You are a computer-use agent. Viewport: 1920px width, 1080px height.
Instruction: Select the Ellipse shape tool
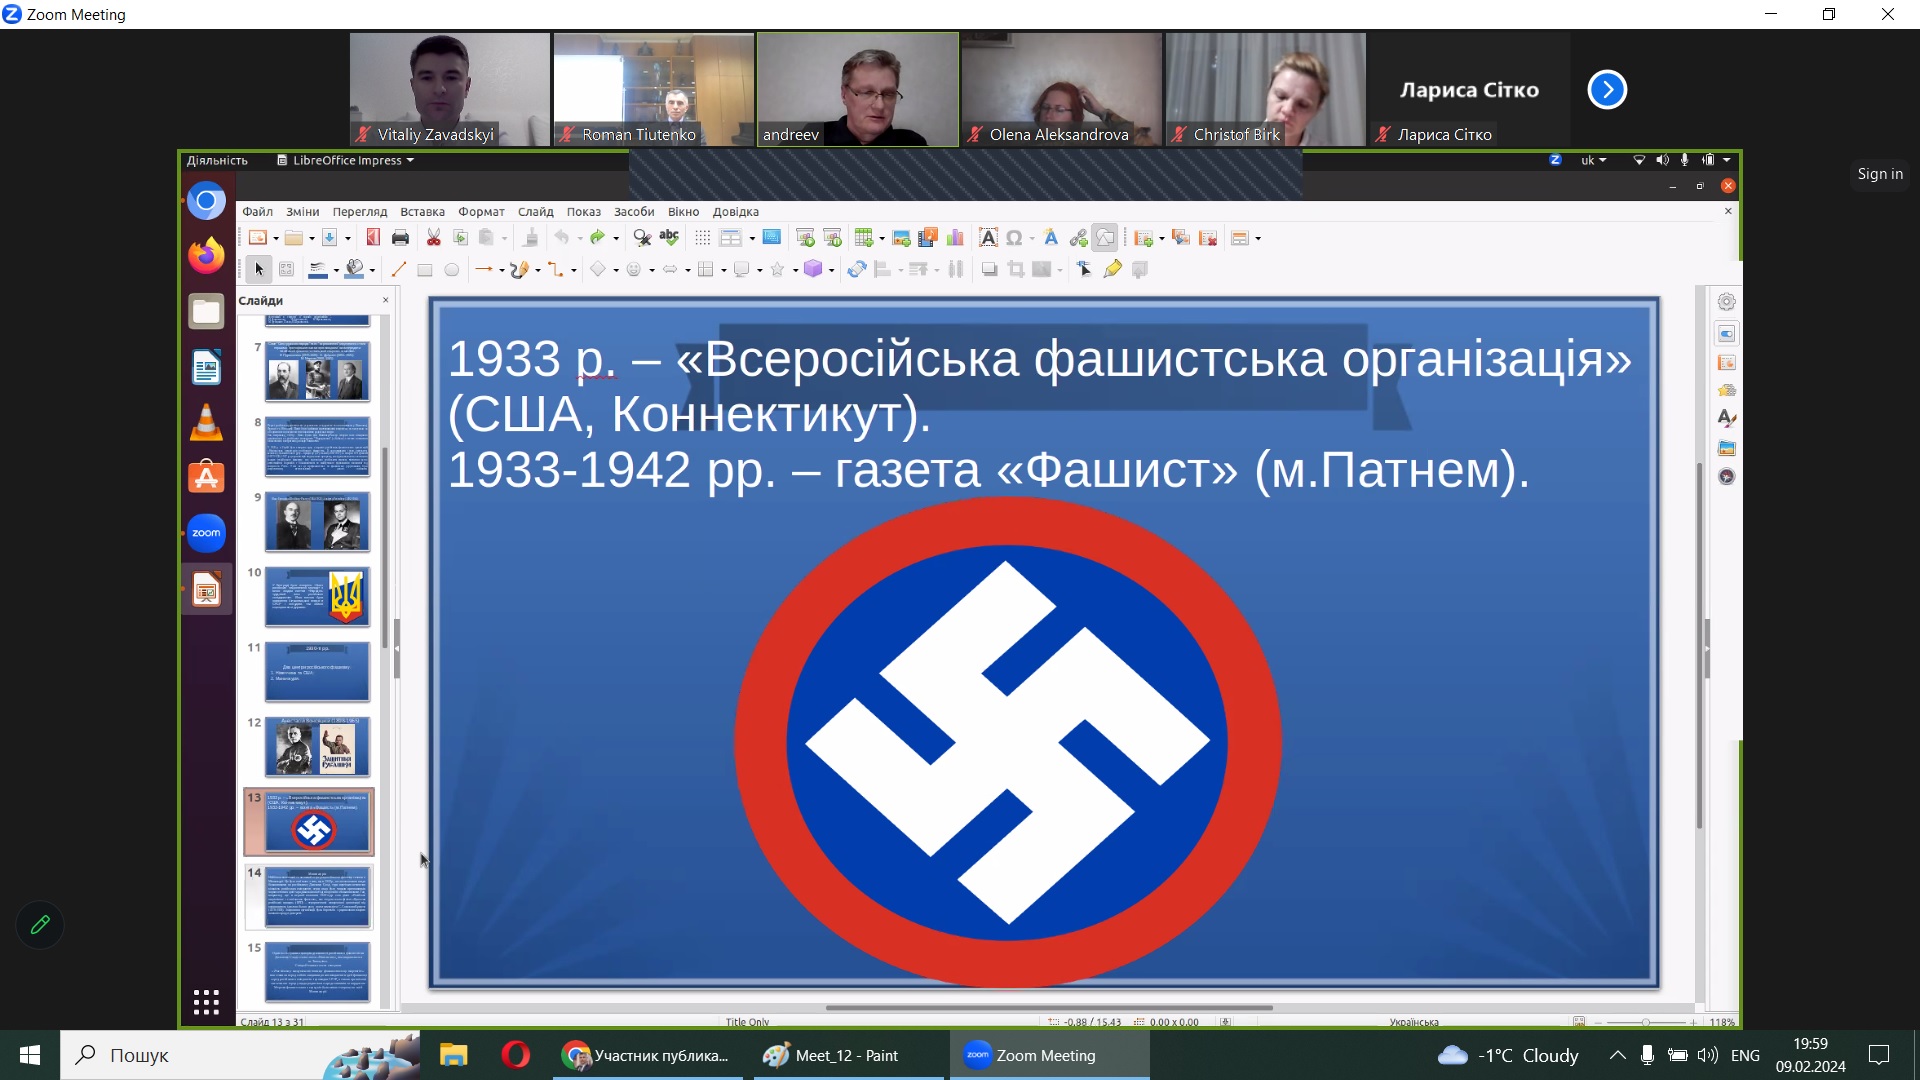point(452,270)
